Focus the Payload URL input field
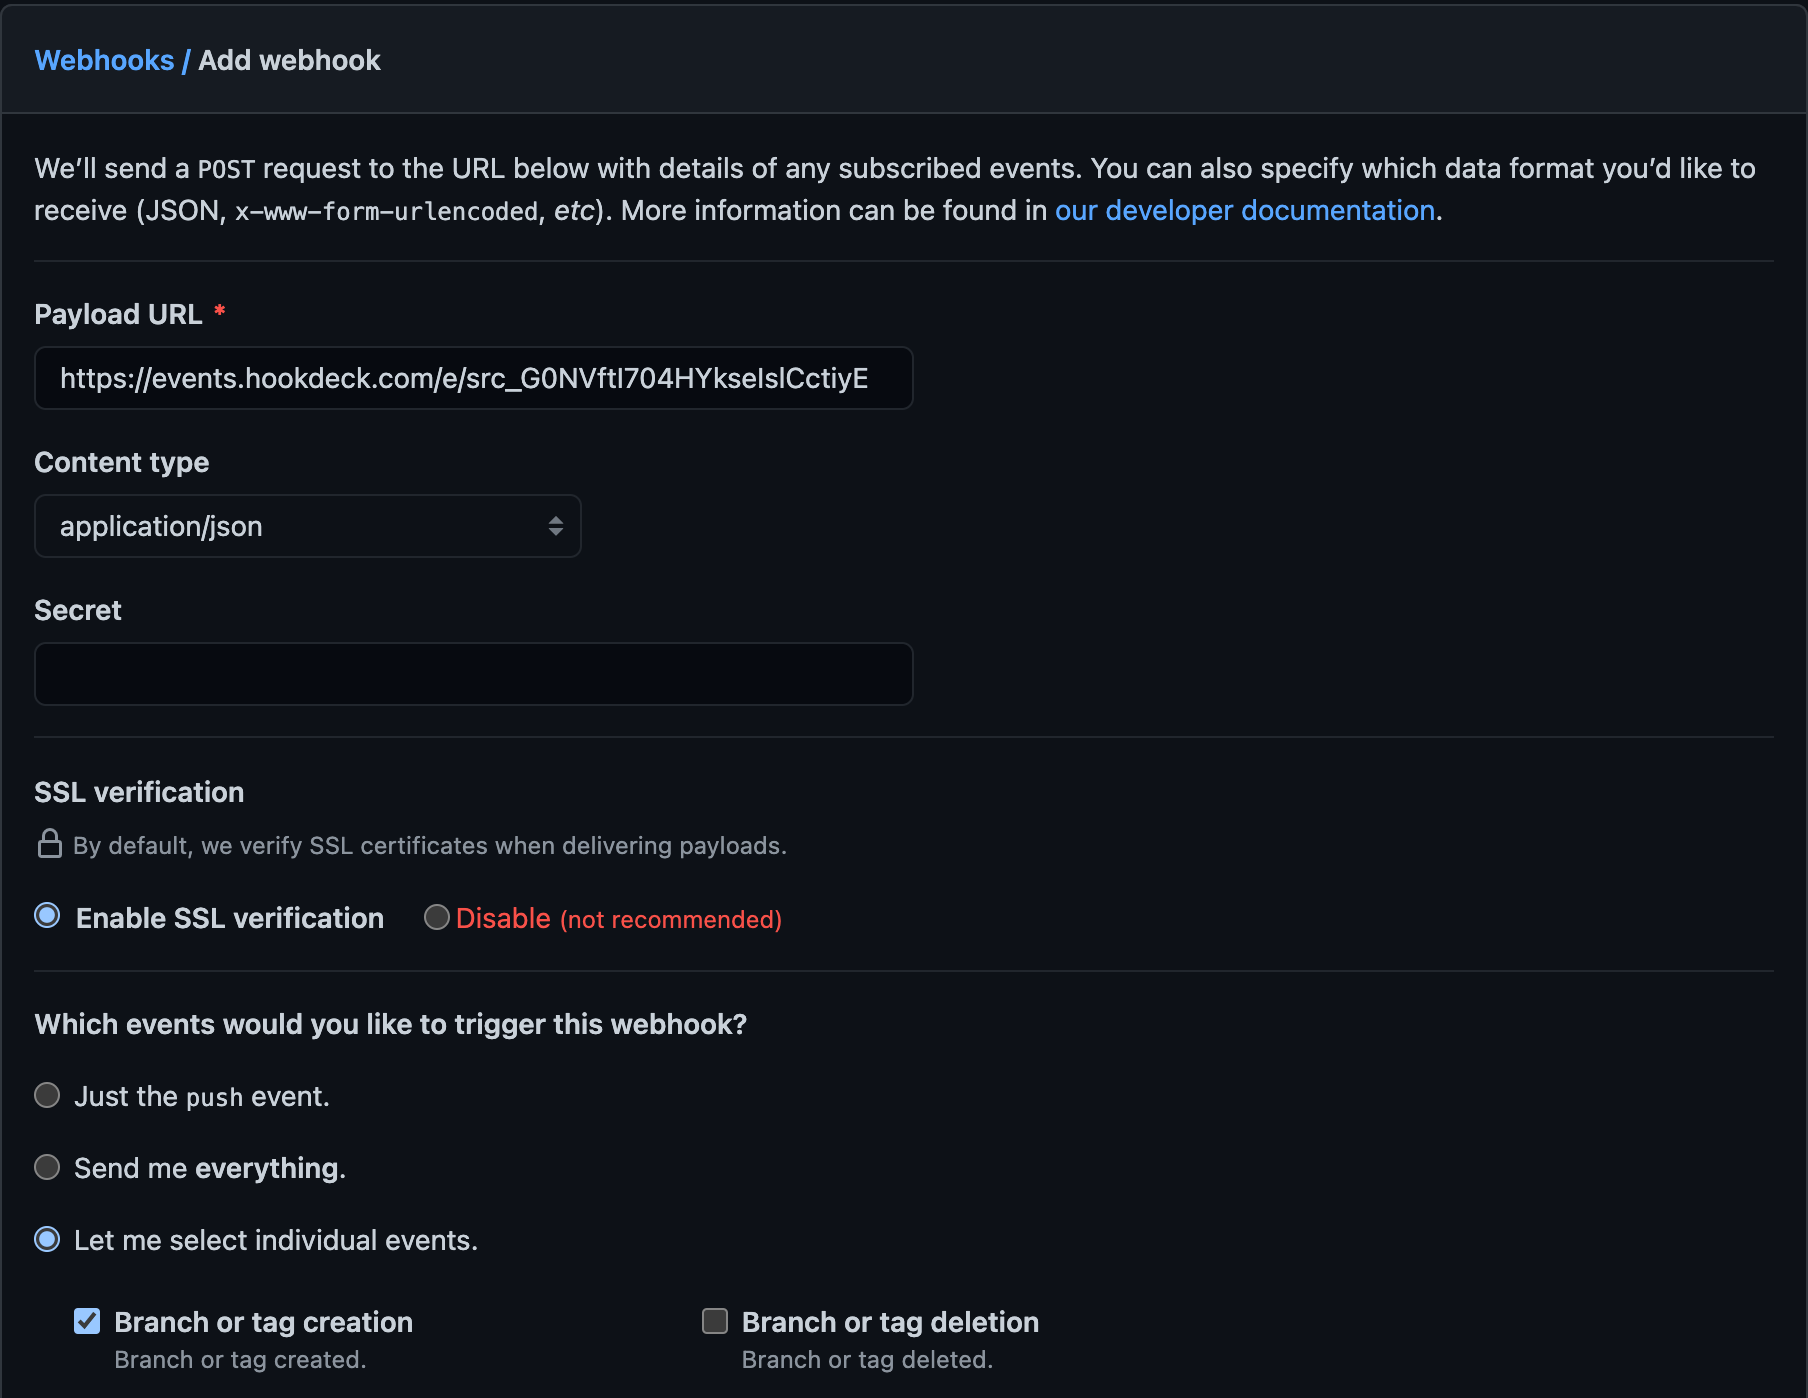The height and width of the screenshot is (1398, 1808). tap(473, 378)
